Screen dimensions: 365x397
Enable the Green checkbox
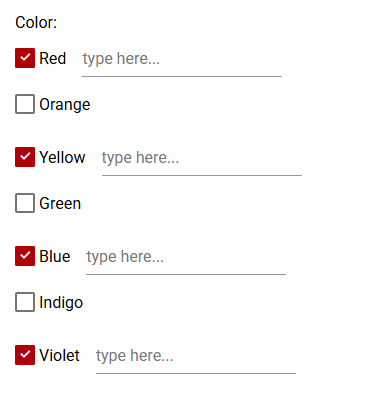(x=25, y=203)
